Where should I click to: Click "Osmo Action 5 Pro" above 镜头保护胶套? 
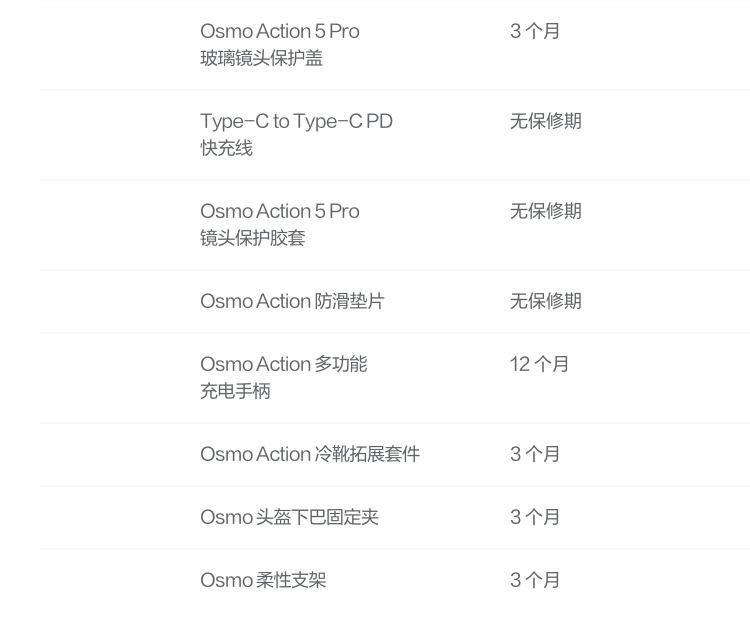coord(279,212)
